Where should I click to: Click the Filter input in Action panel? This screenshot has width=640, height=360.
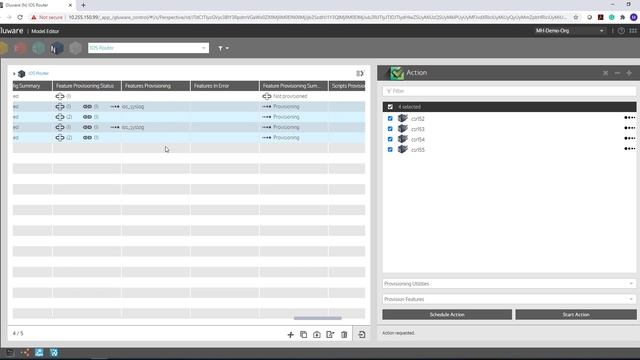pyautogui.click(x=509, y=91)
